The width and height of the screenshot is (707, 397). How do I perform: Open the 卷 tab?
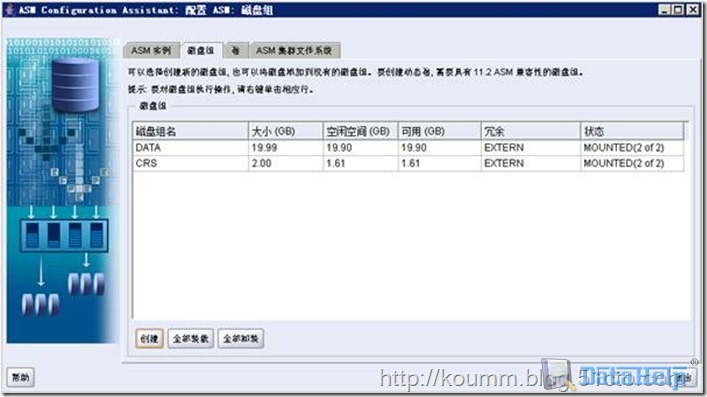[235, 51]
